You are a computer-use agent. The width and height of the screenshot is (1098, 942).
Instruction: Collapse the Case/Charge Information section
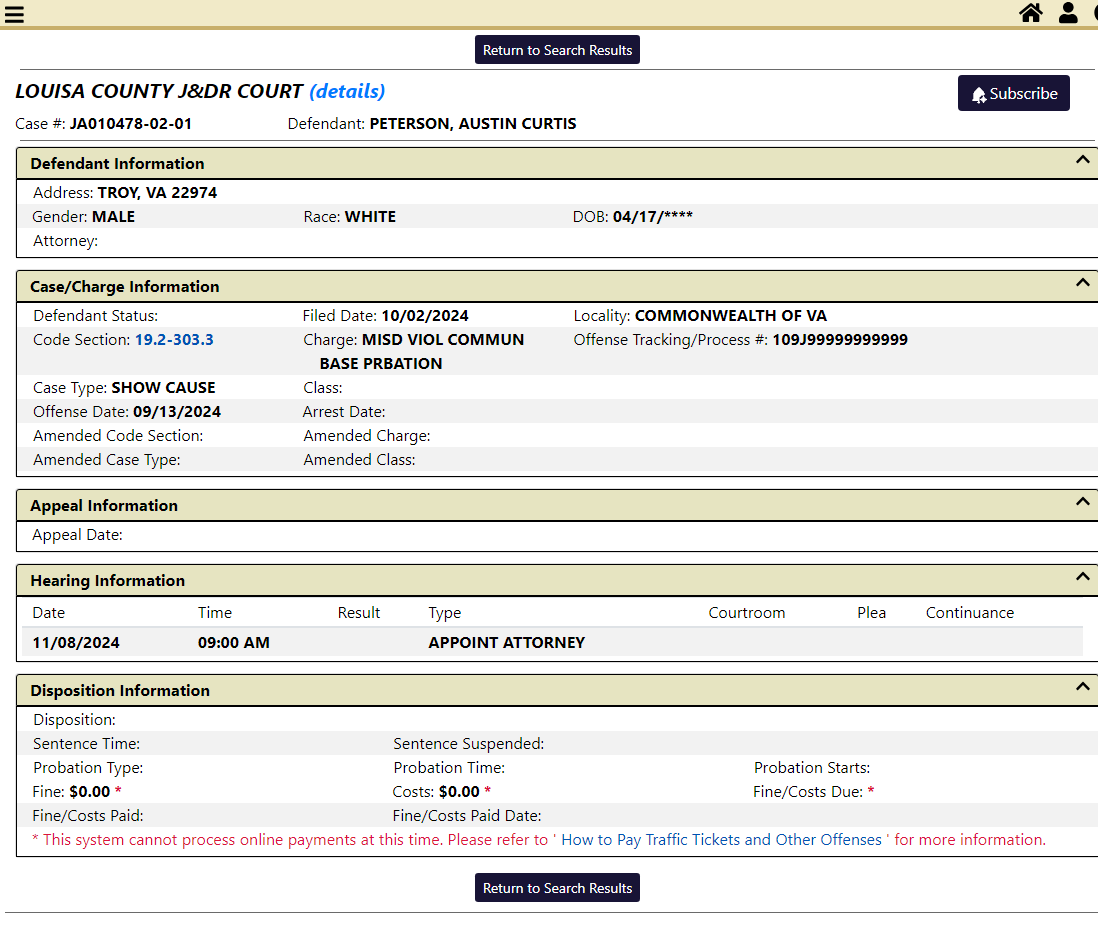[1082, 283]
